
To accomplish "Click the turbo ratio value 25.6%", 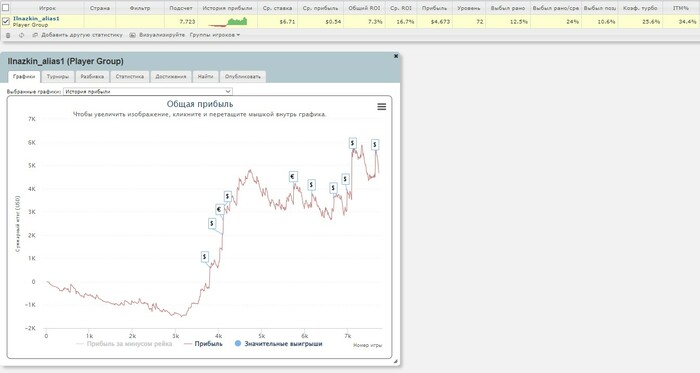I will click(x=650, y=21).
